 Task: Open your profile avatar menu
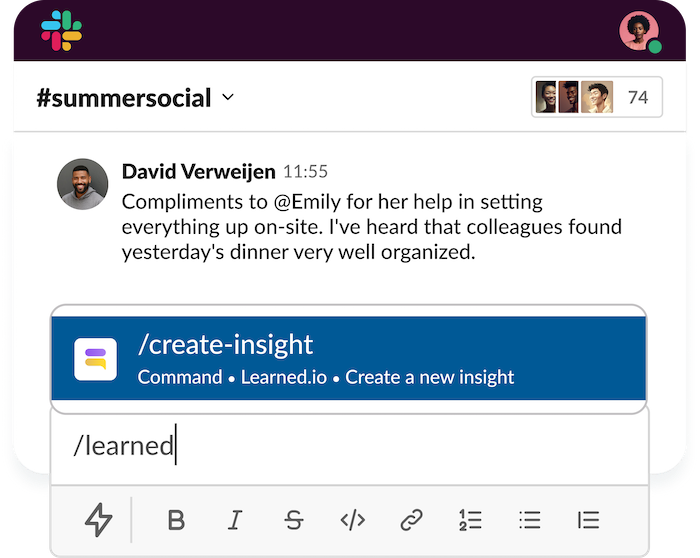tap(638, 30)
